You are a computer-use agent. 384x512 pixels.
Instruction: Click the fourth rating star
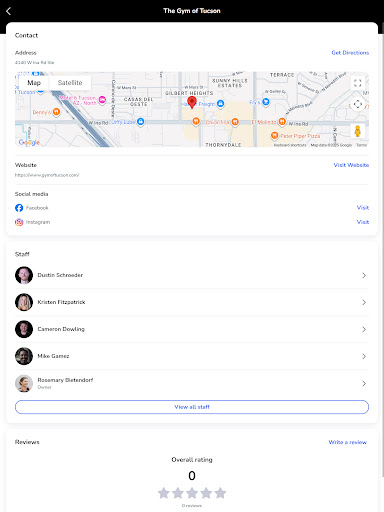click(x=206, y=493)
